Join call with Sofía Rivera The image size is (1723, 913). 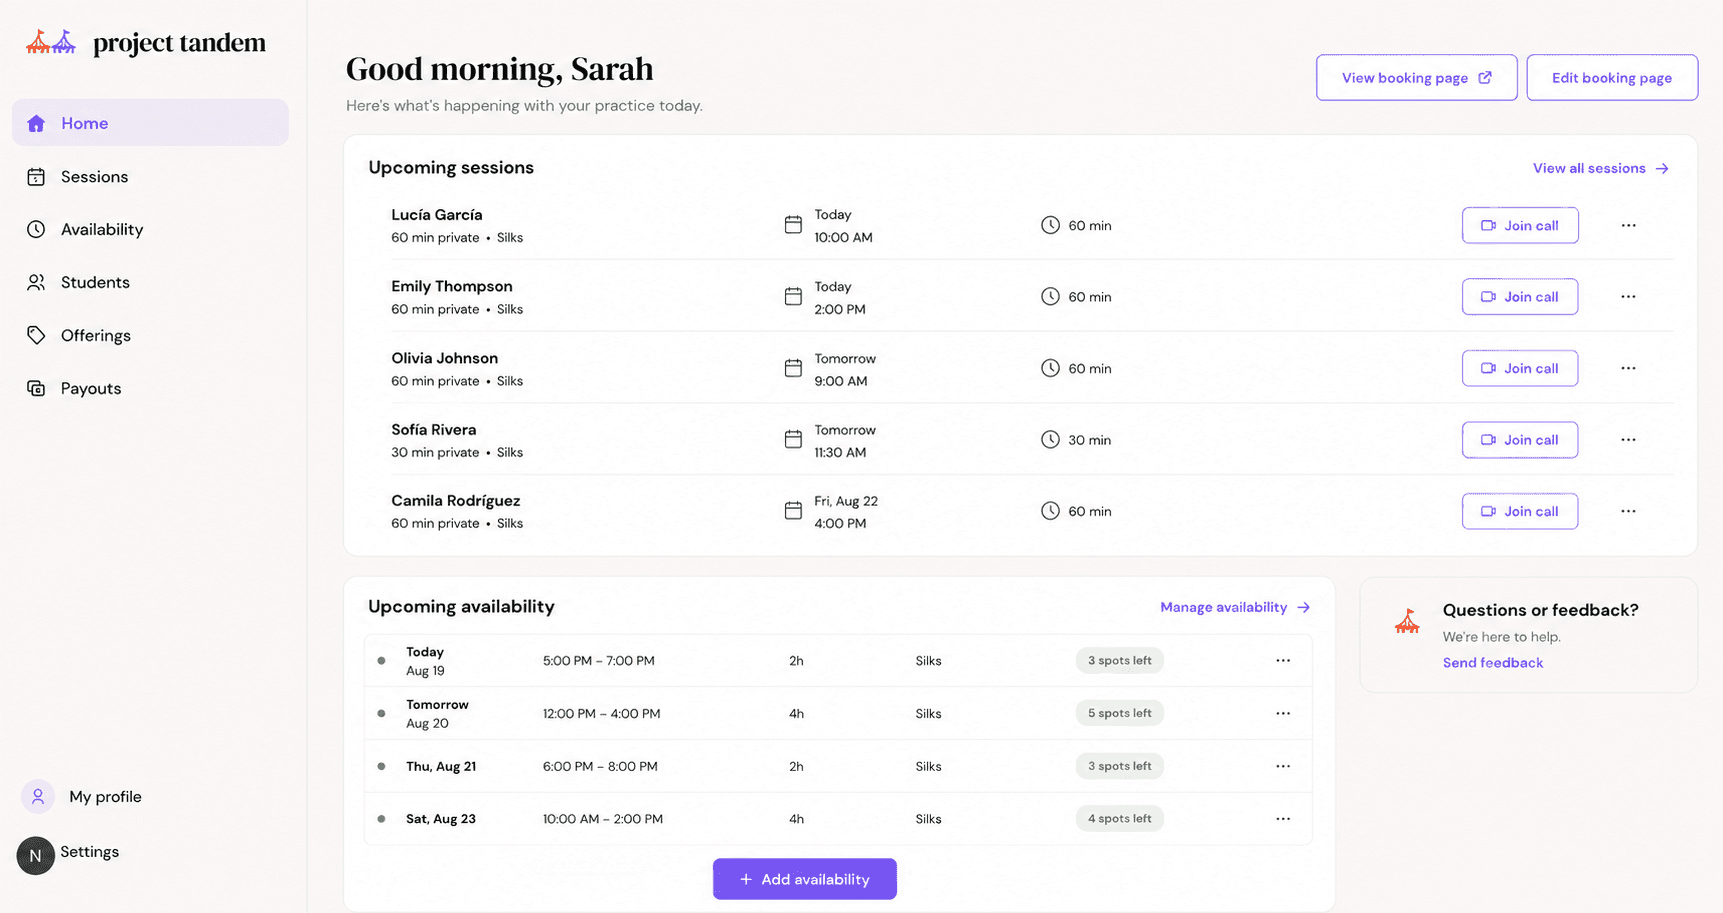(x=1520, y=440)
